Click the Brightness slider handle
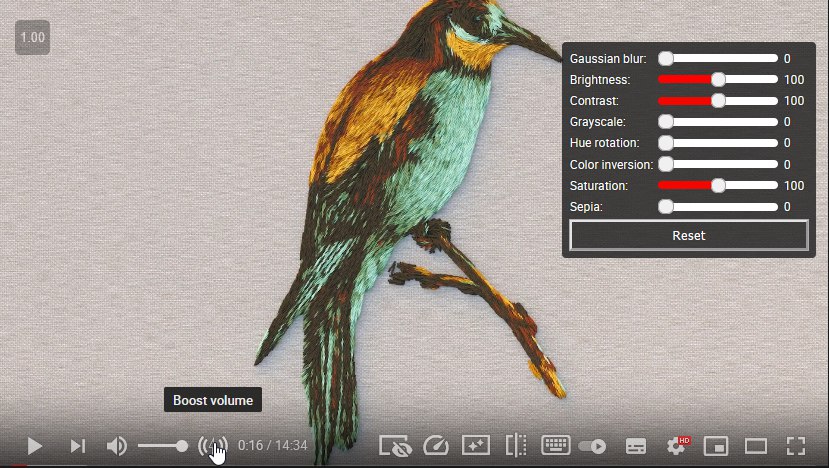The height and width of the screenshot is (468, 829). pos(718,80)
